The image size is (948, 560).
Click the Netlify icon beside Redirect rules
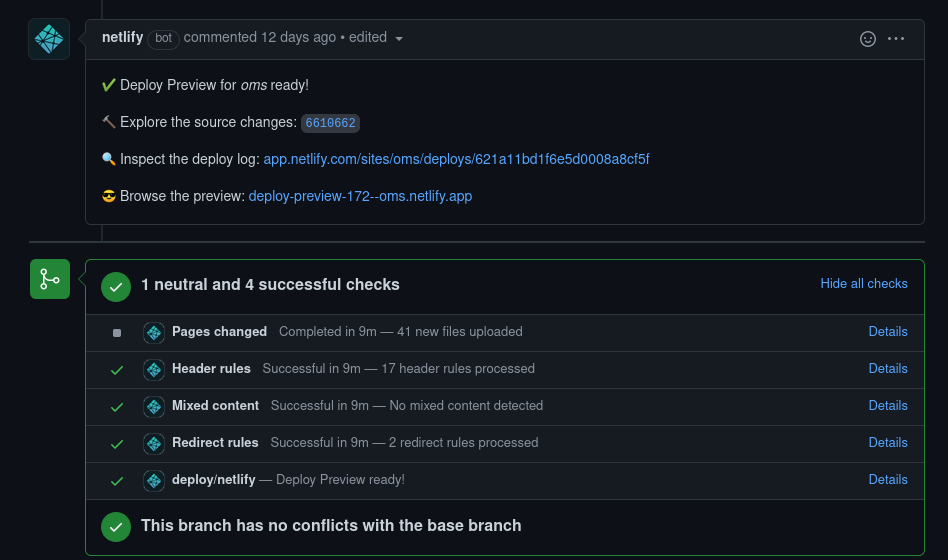pos(154,443)
